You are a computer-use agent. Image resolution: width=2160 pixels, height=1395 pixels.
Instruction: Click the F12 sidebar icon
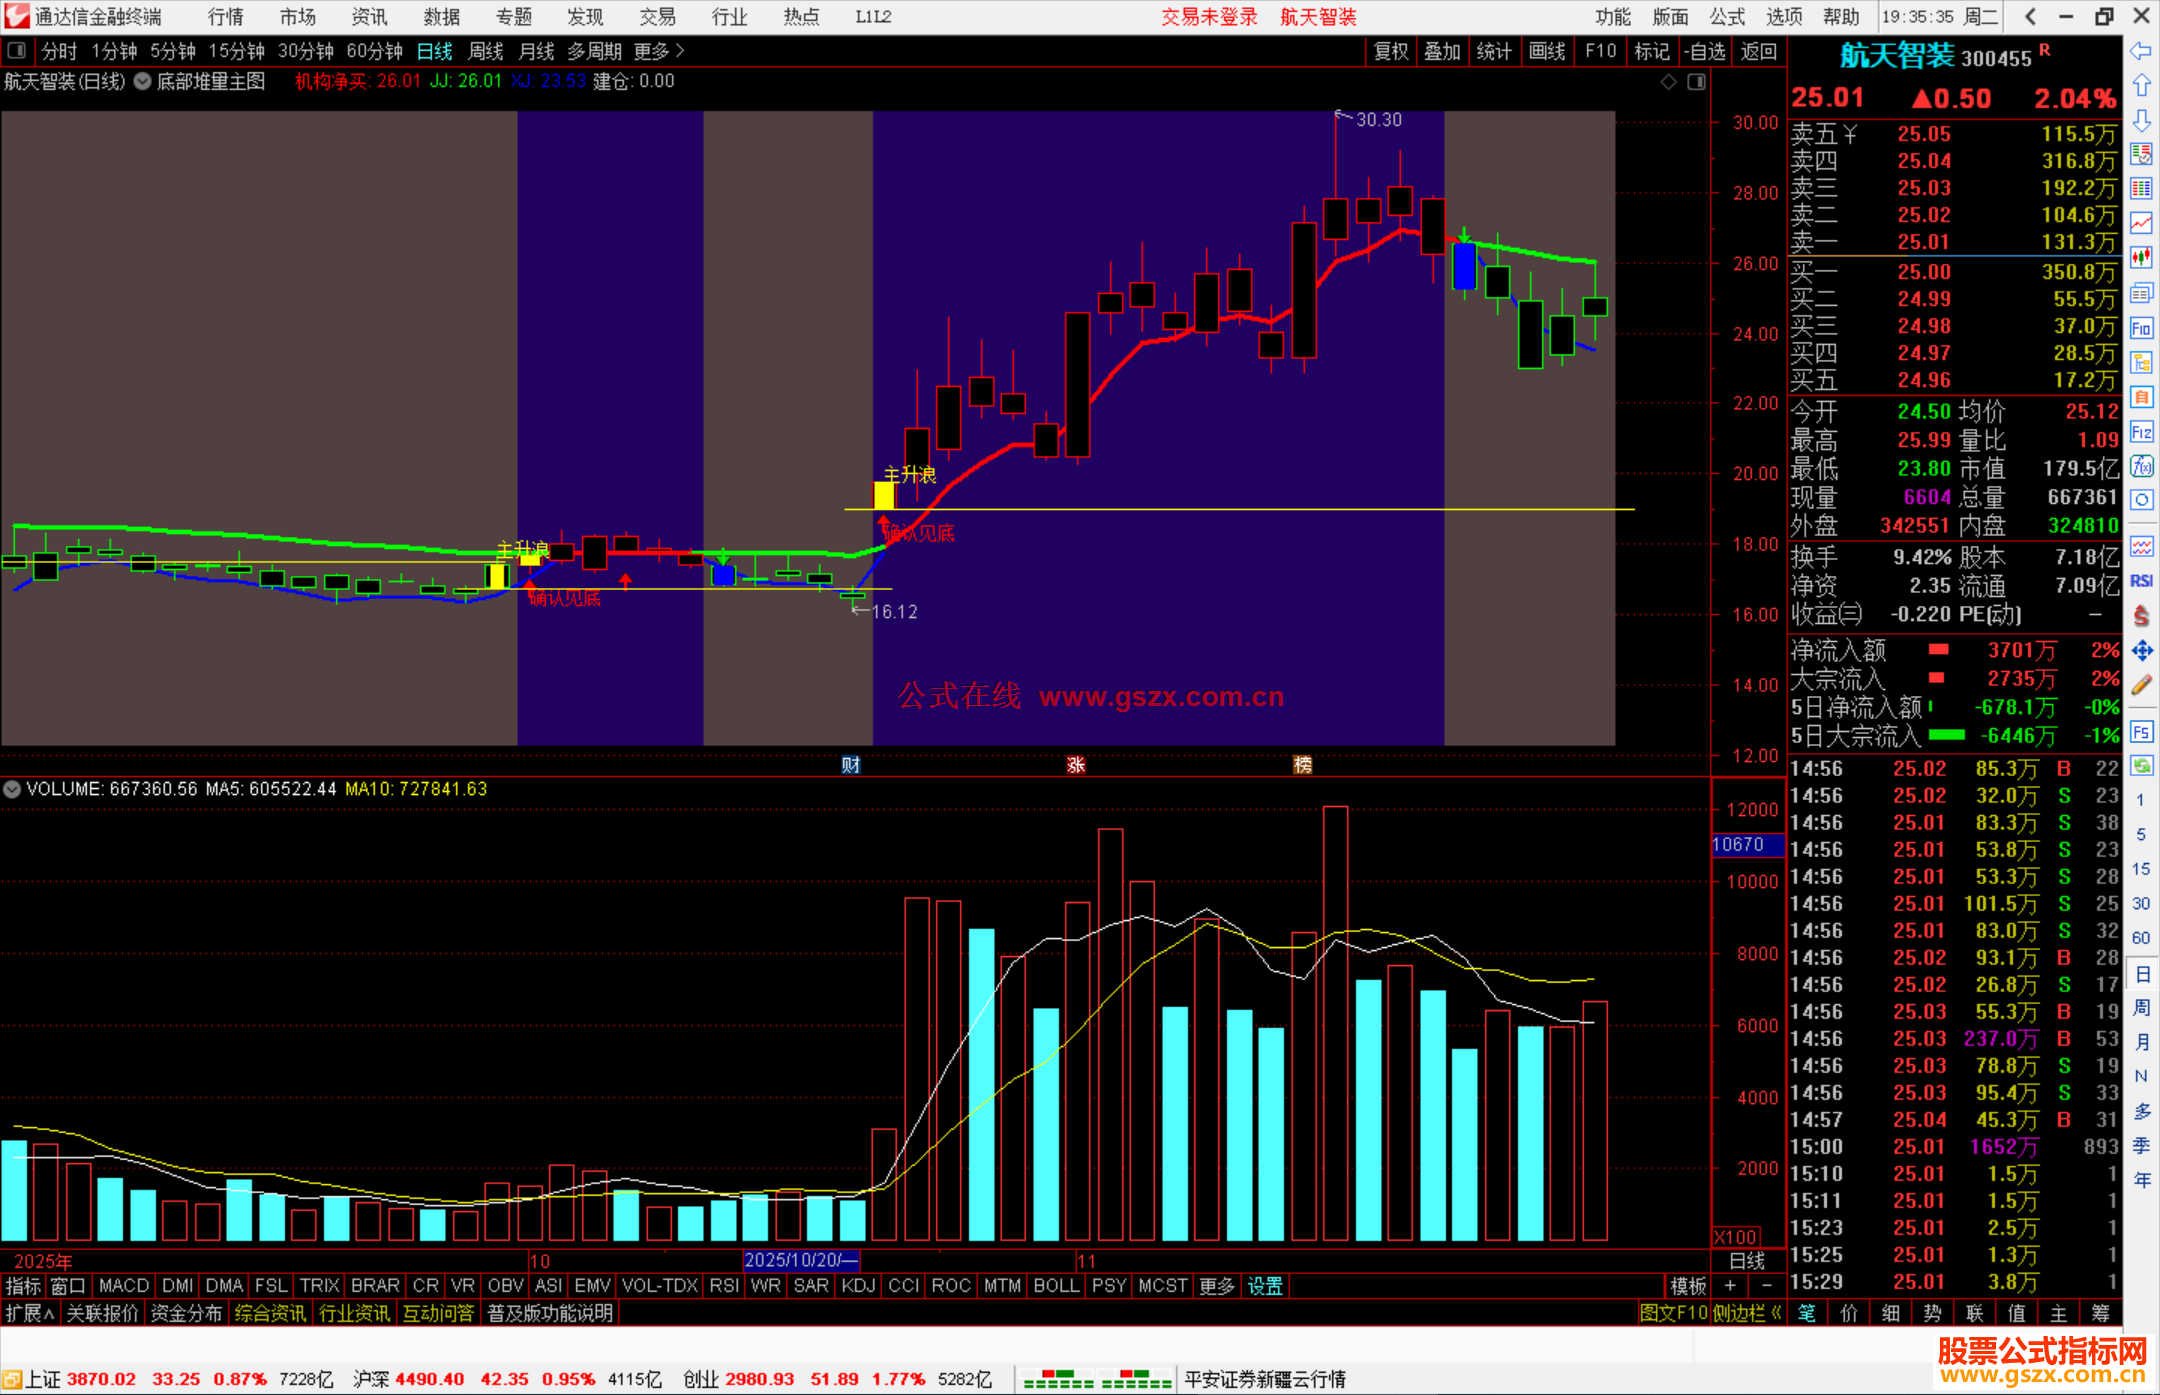click(2141, 432)
